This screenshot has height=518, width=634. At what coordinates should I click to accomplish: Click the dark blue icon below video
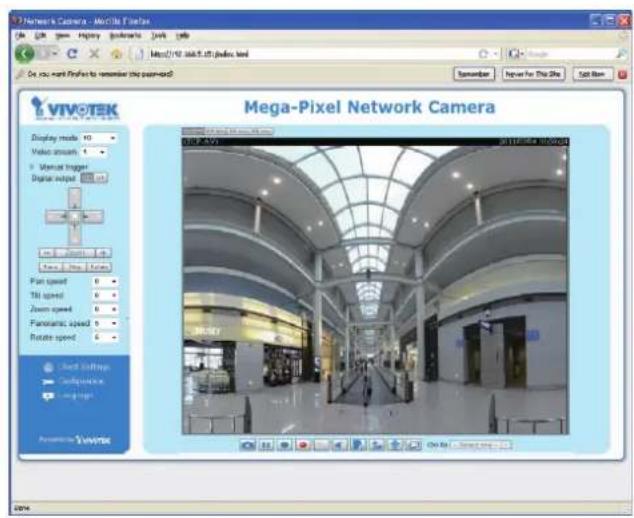click(x=358, y=445)
